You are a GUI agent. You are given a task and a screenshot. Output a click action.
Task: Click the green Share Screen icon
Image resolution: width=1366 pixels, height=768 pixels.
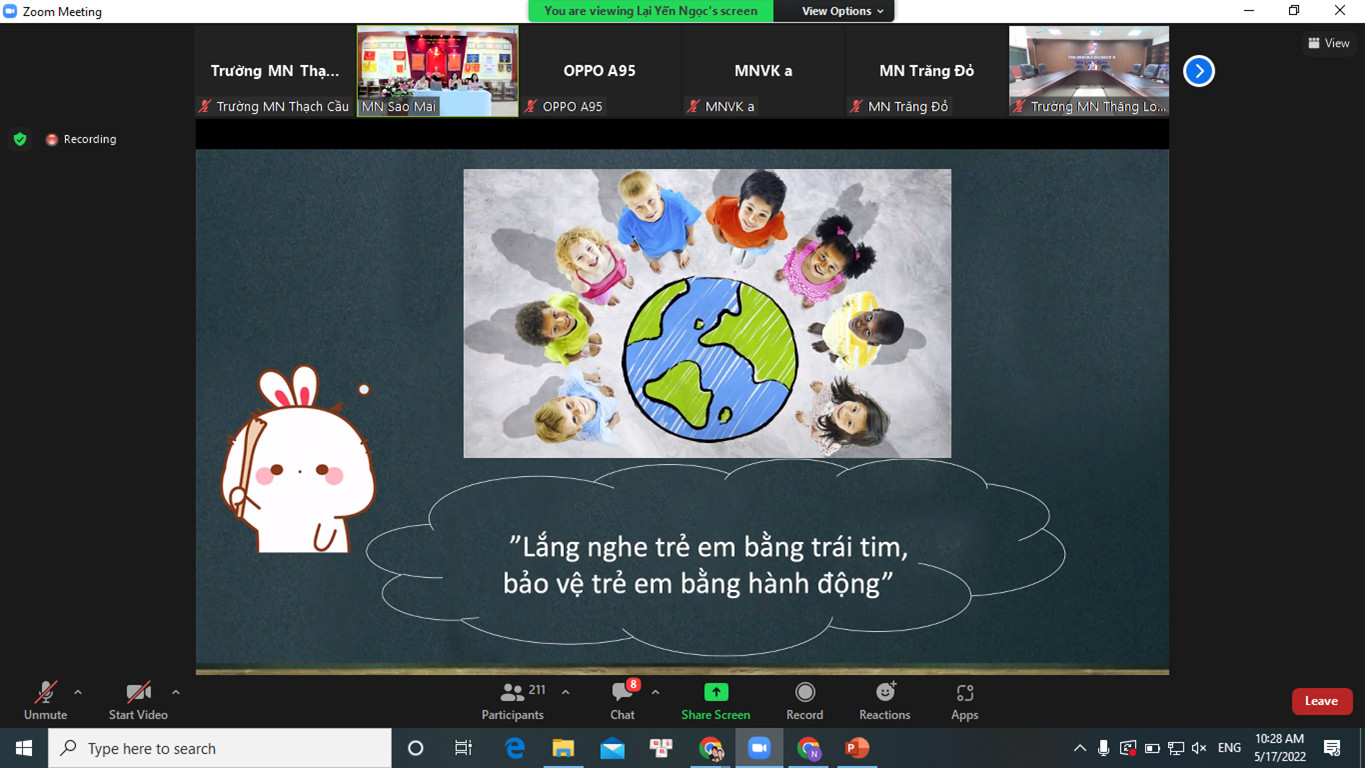(x=716, y=692)
